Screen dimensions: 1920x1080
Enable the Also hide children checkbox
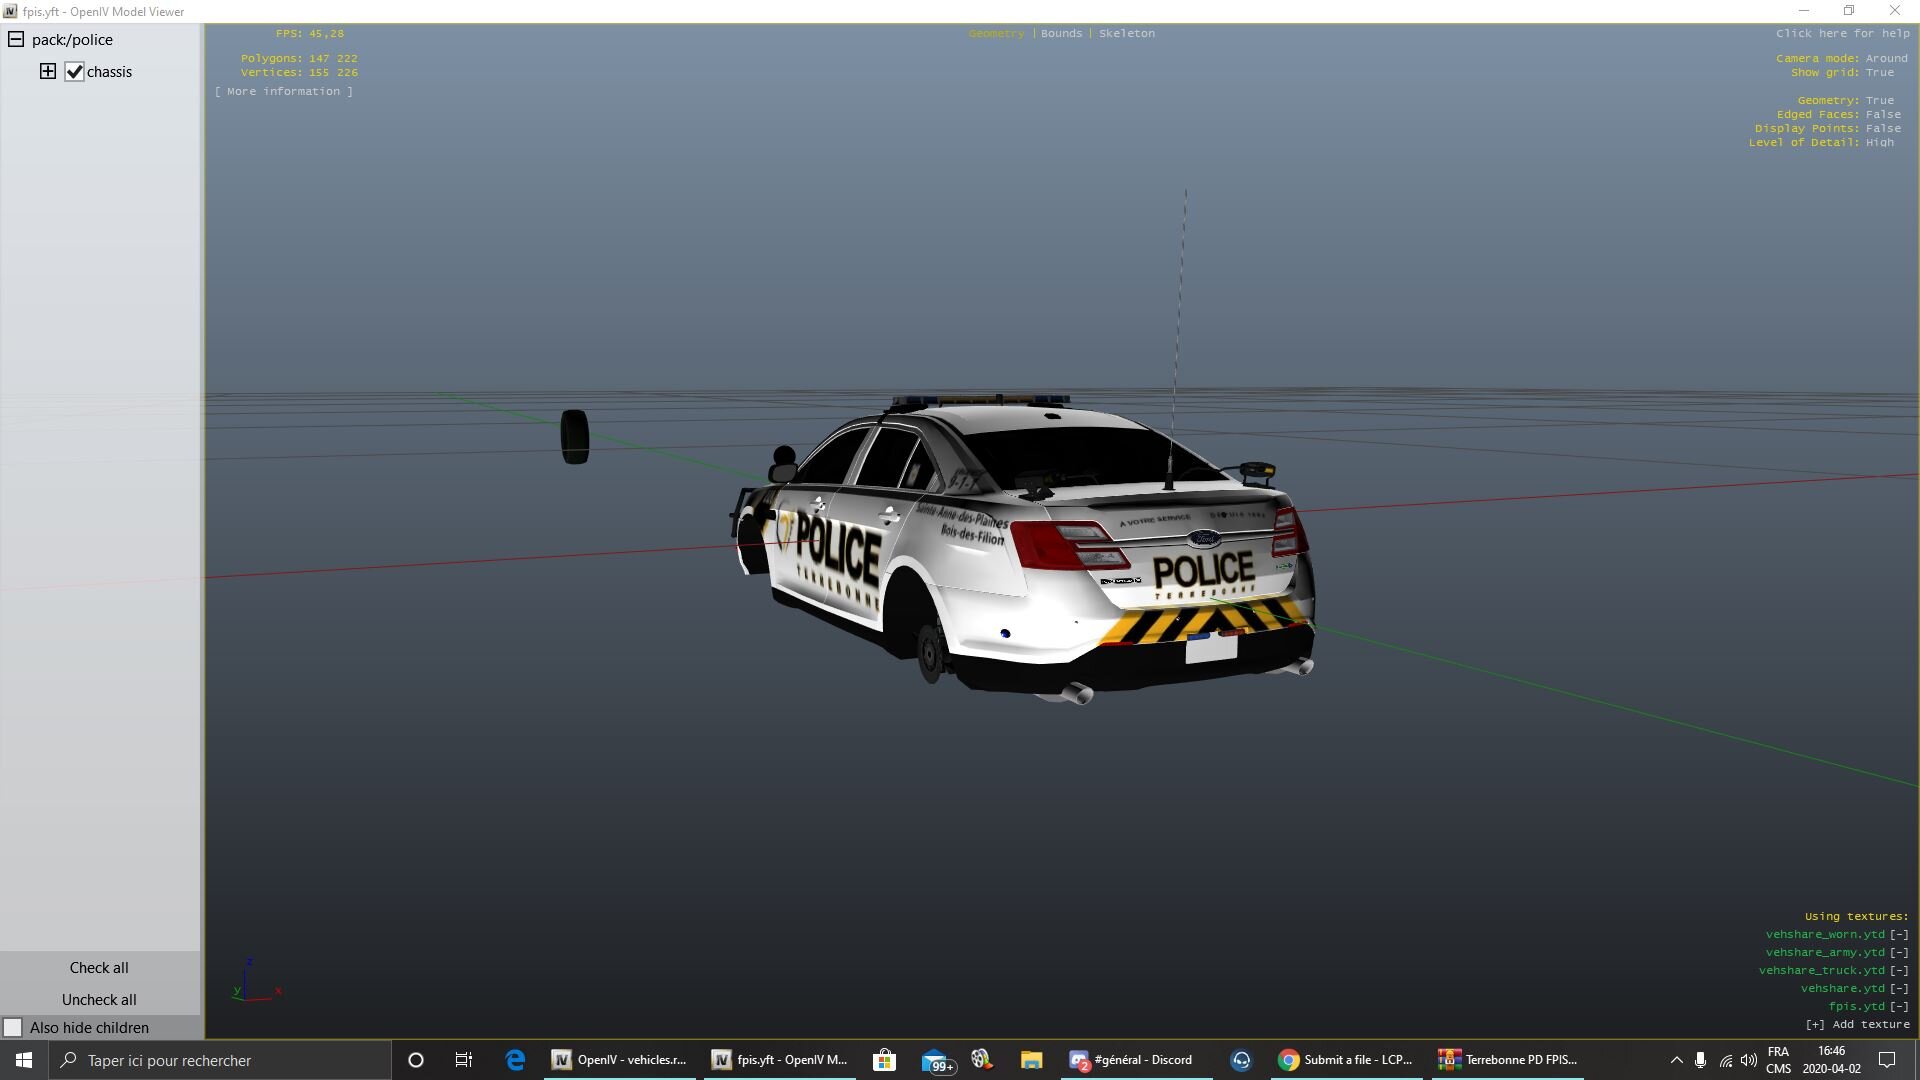[x=13, y=1027]
